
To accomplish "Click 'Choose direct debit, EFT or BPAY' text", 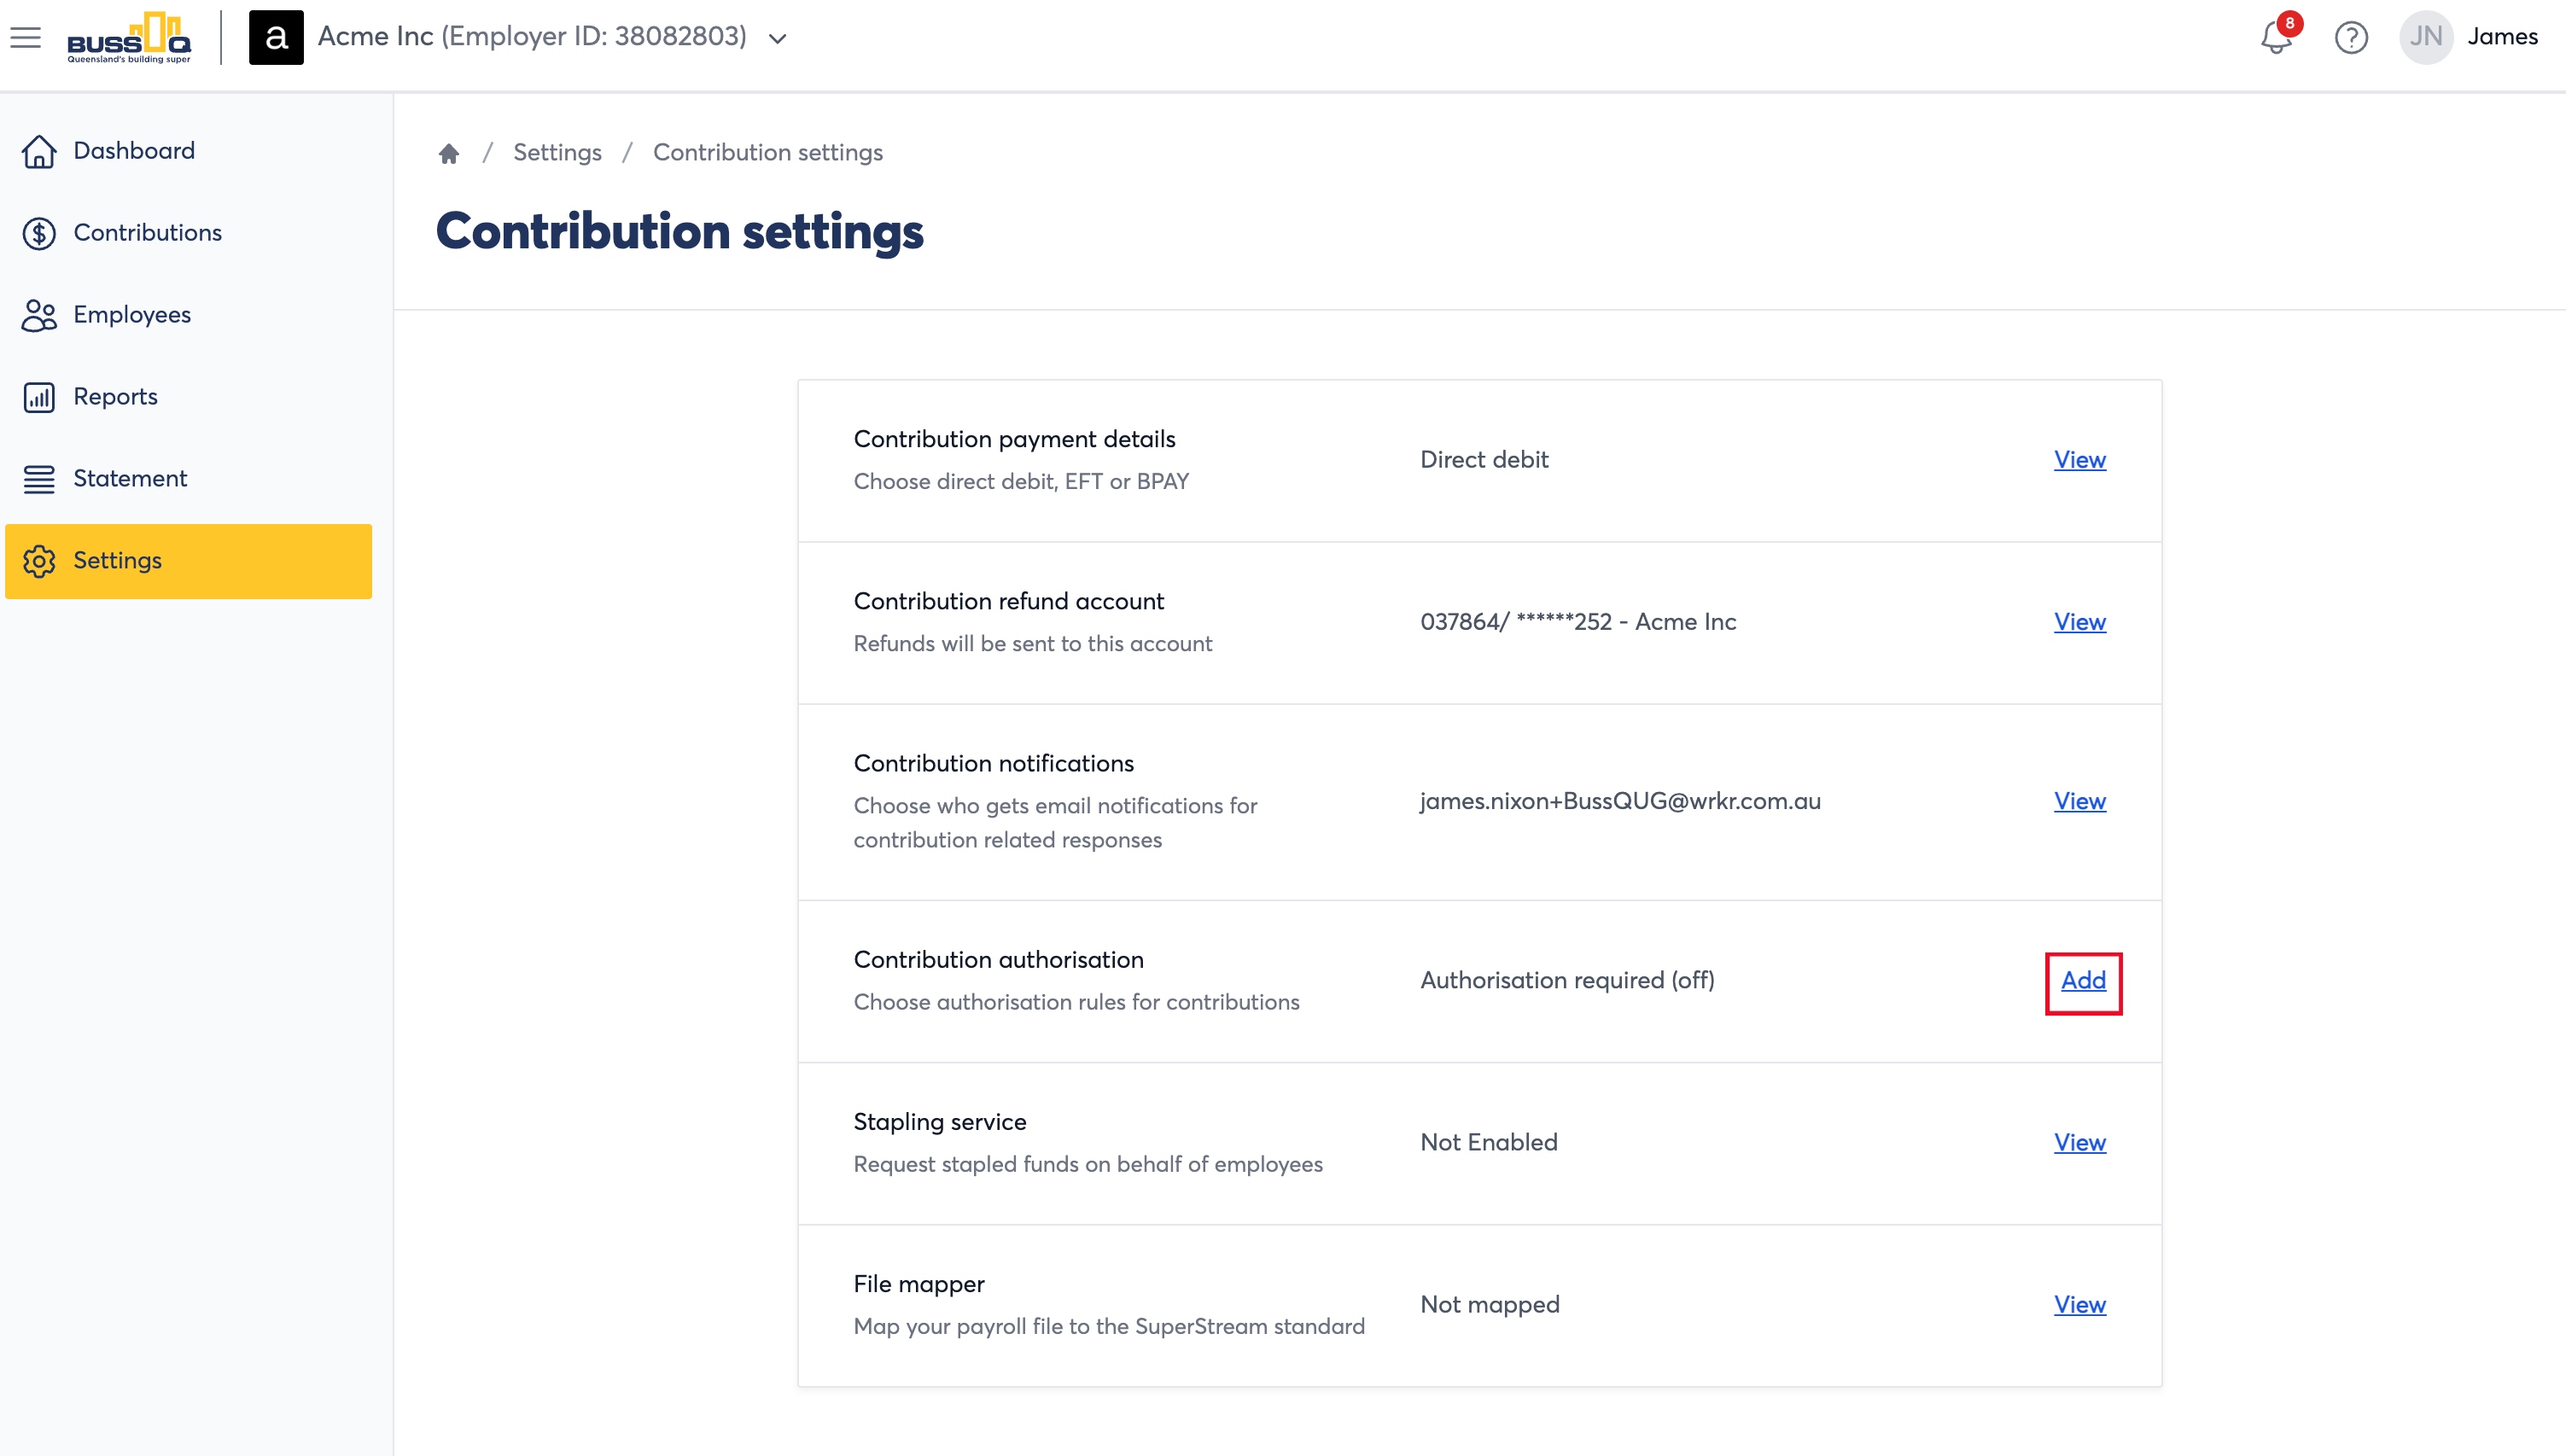I will tap(1021, 482).
